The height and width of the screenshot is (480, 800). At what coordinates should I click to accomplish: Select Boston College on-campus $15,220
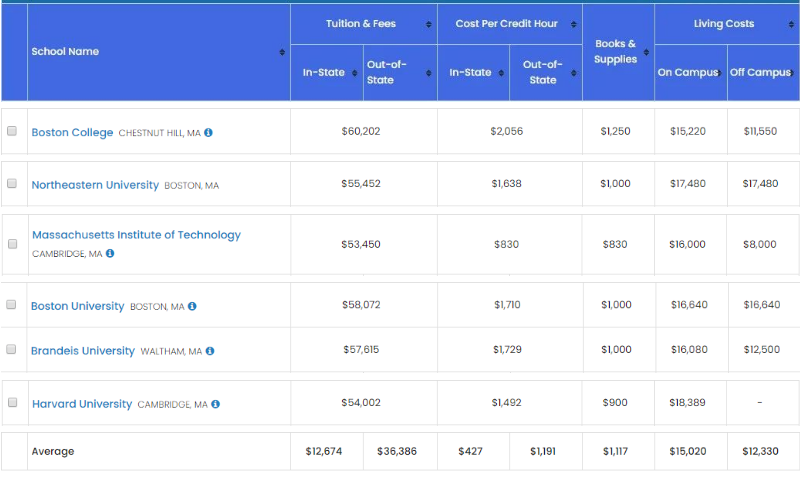pos(688,132)
